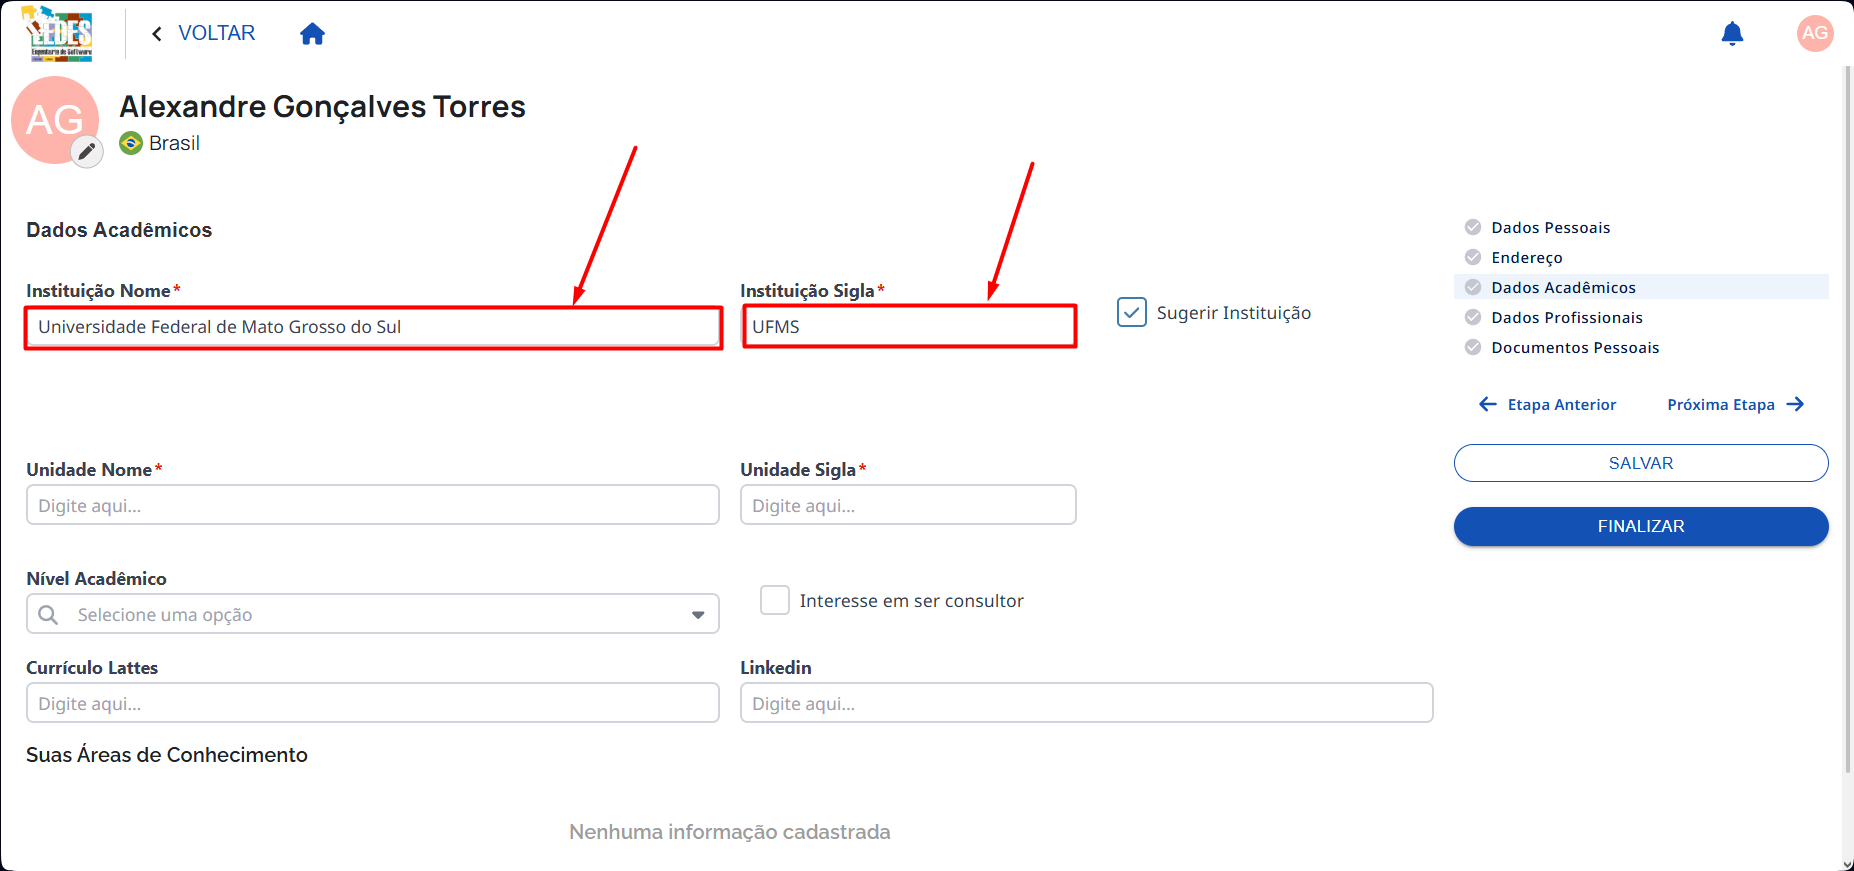Image resolution: width=1854 pixels, height=871 pixels.
Task: Enable Interesse em ser consultor
Action: coord(775,600)
